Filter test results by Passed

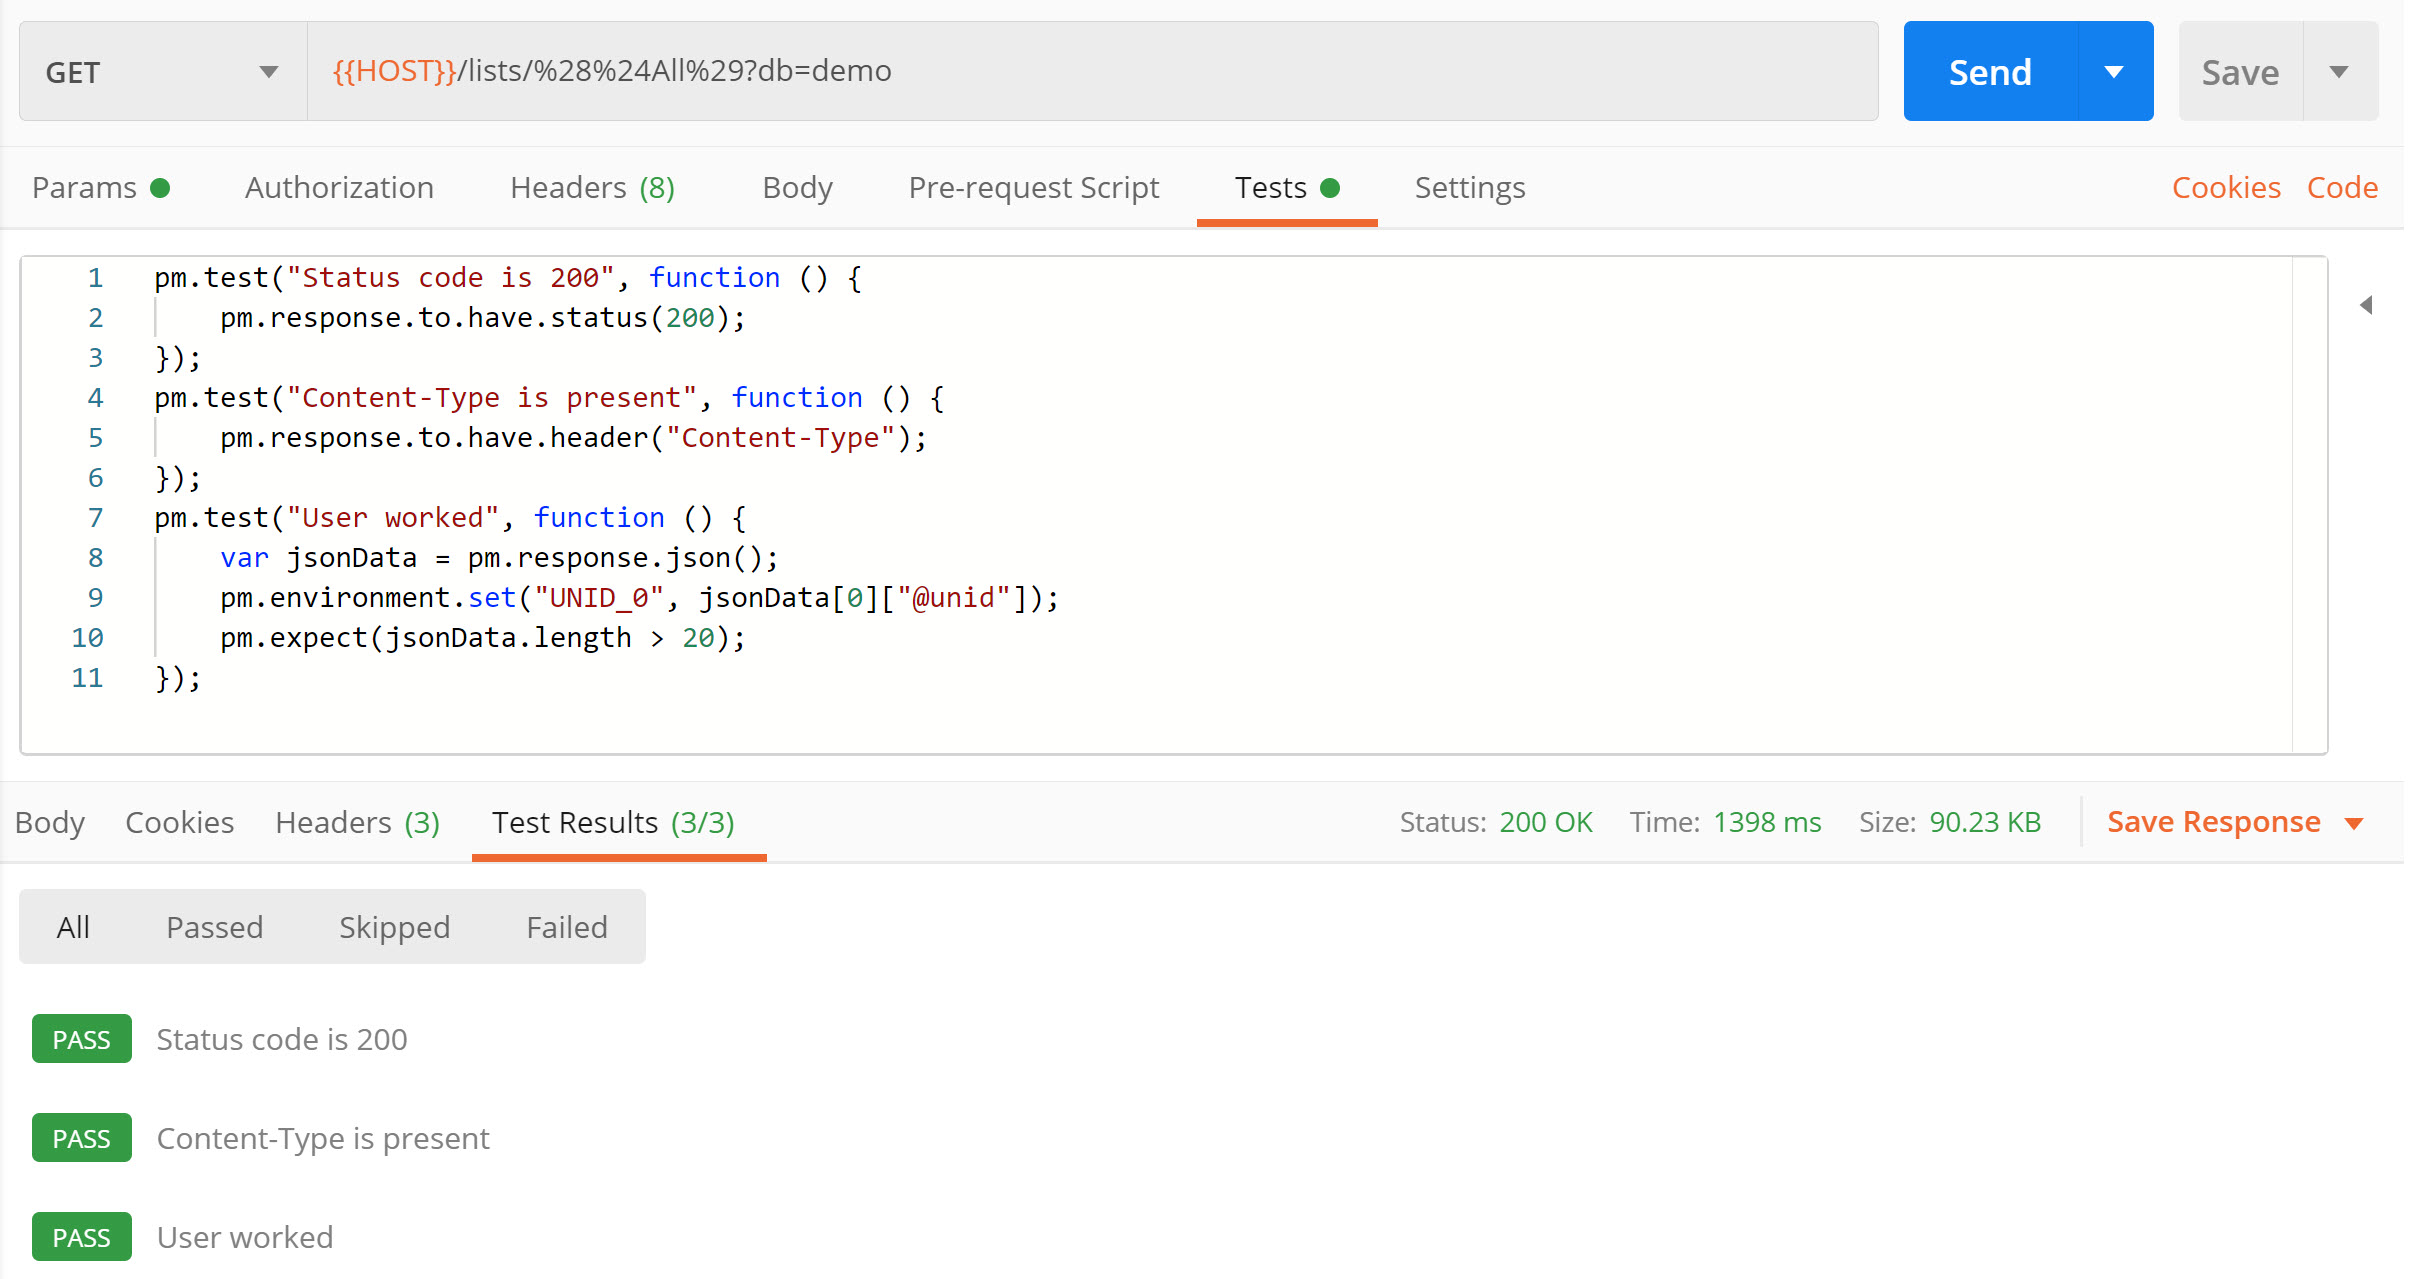click(214, 927)
